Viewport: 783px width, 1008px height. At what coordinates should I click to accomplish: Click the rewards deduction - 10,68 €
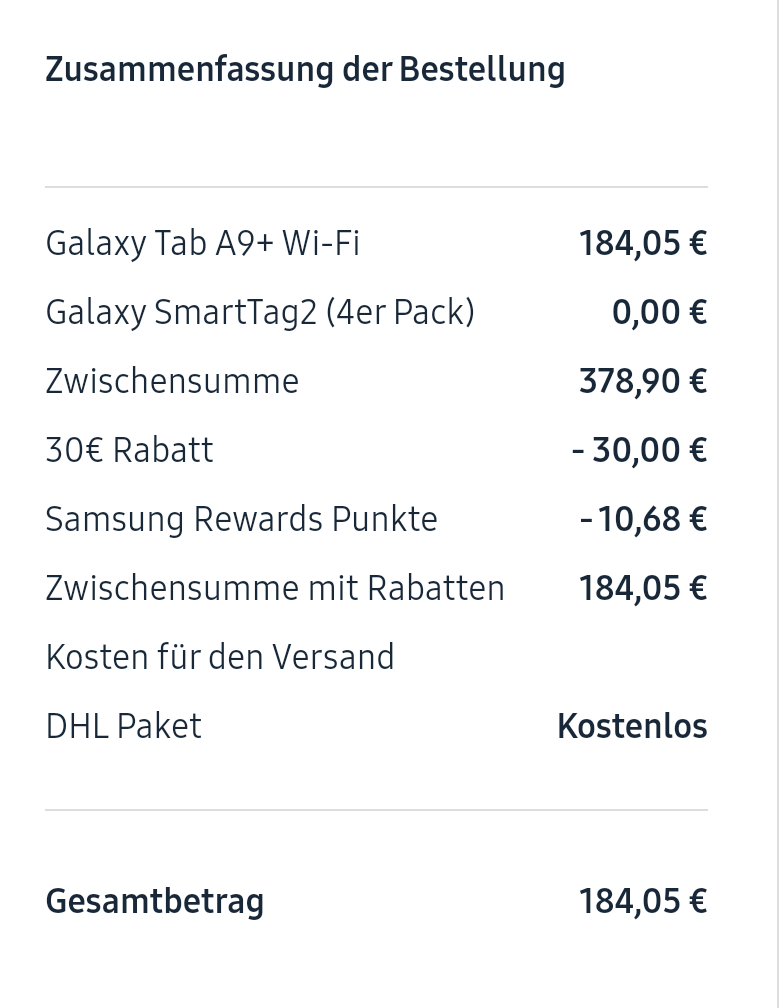pos(643,519)
